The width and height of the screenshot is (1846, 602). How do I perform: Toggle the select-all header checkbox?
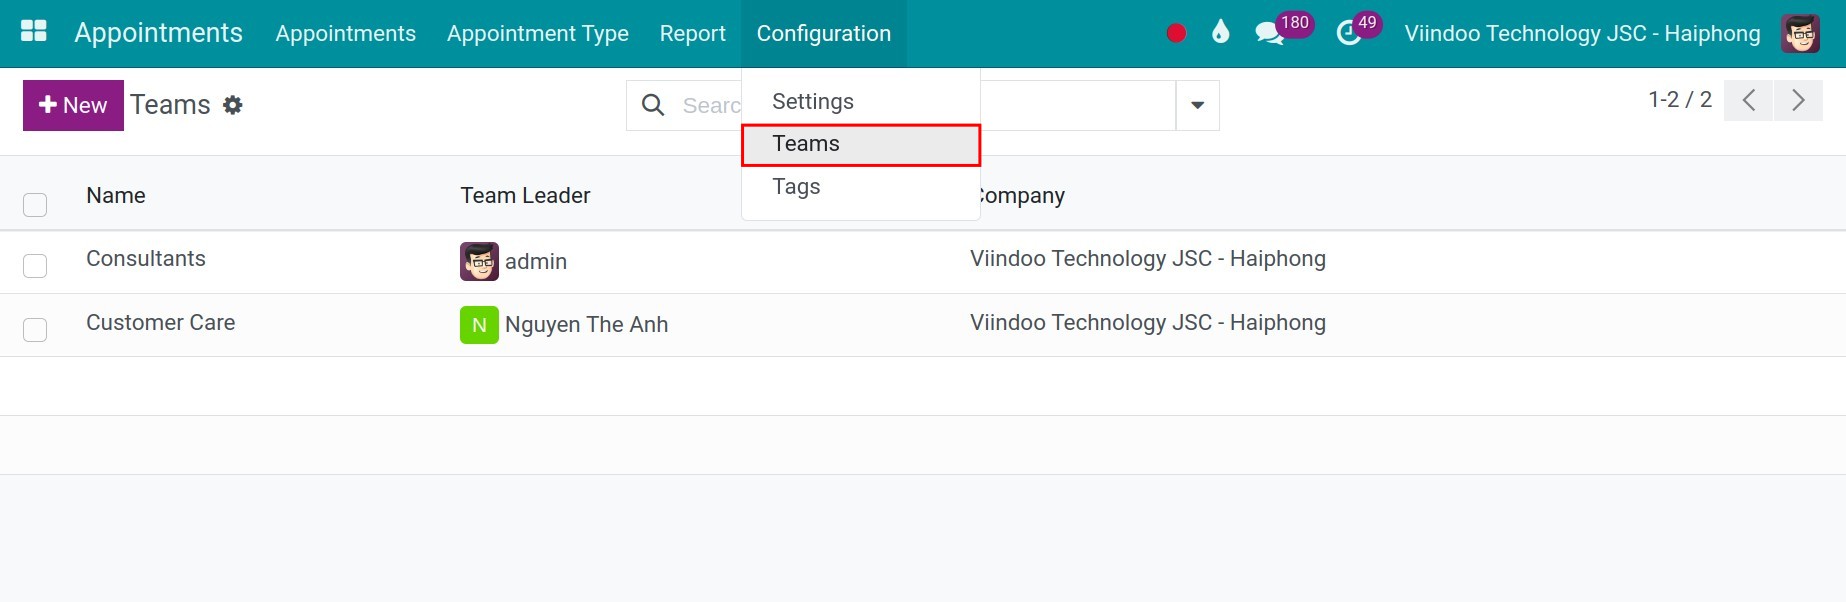[x=35, y=205]
